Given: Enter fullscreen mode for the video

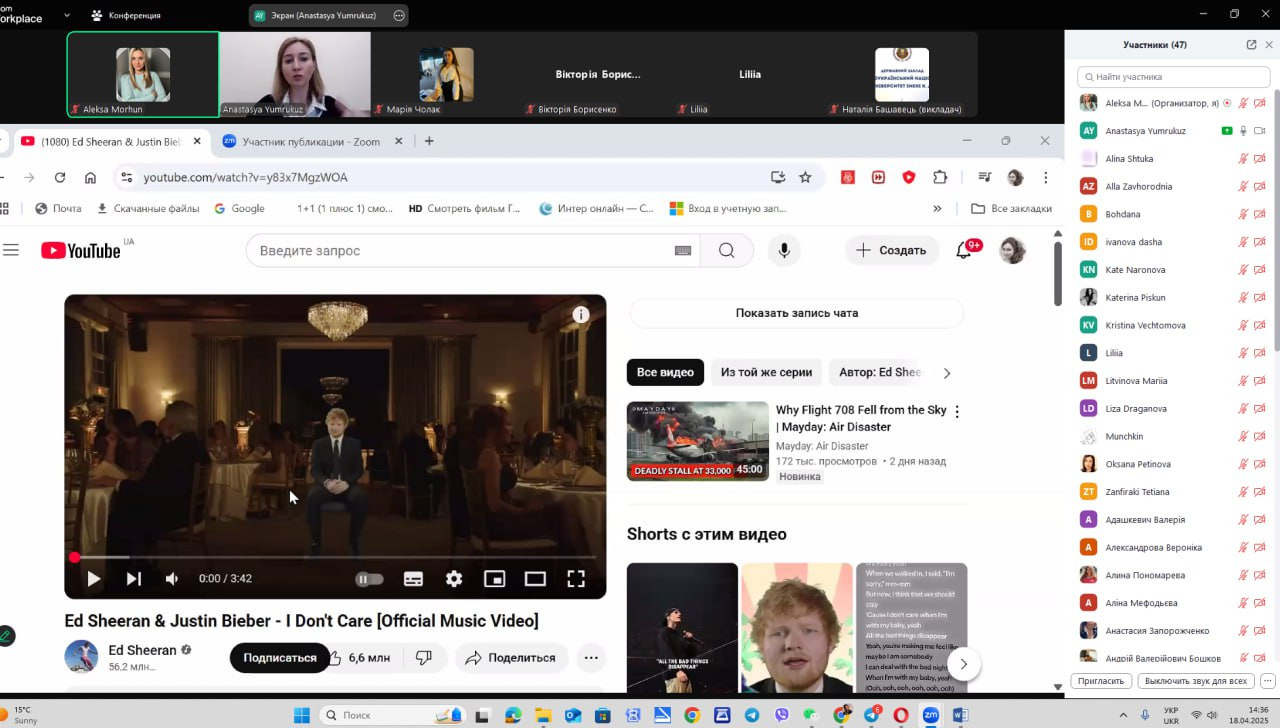Looking at the screenshot, I should click(x=576, y=578).
